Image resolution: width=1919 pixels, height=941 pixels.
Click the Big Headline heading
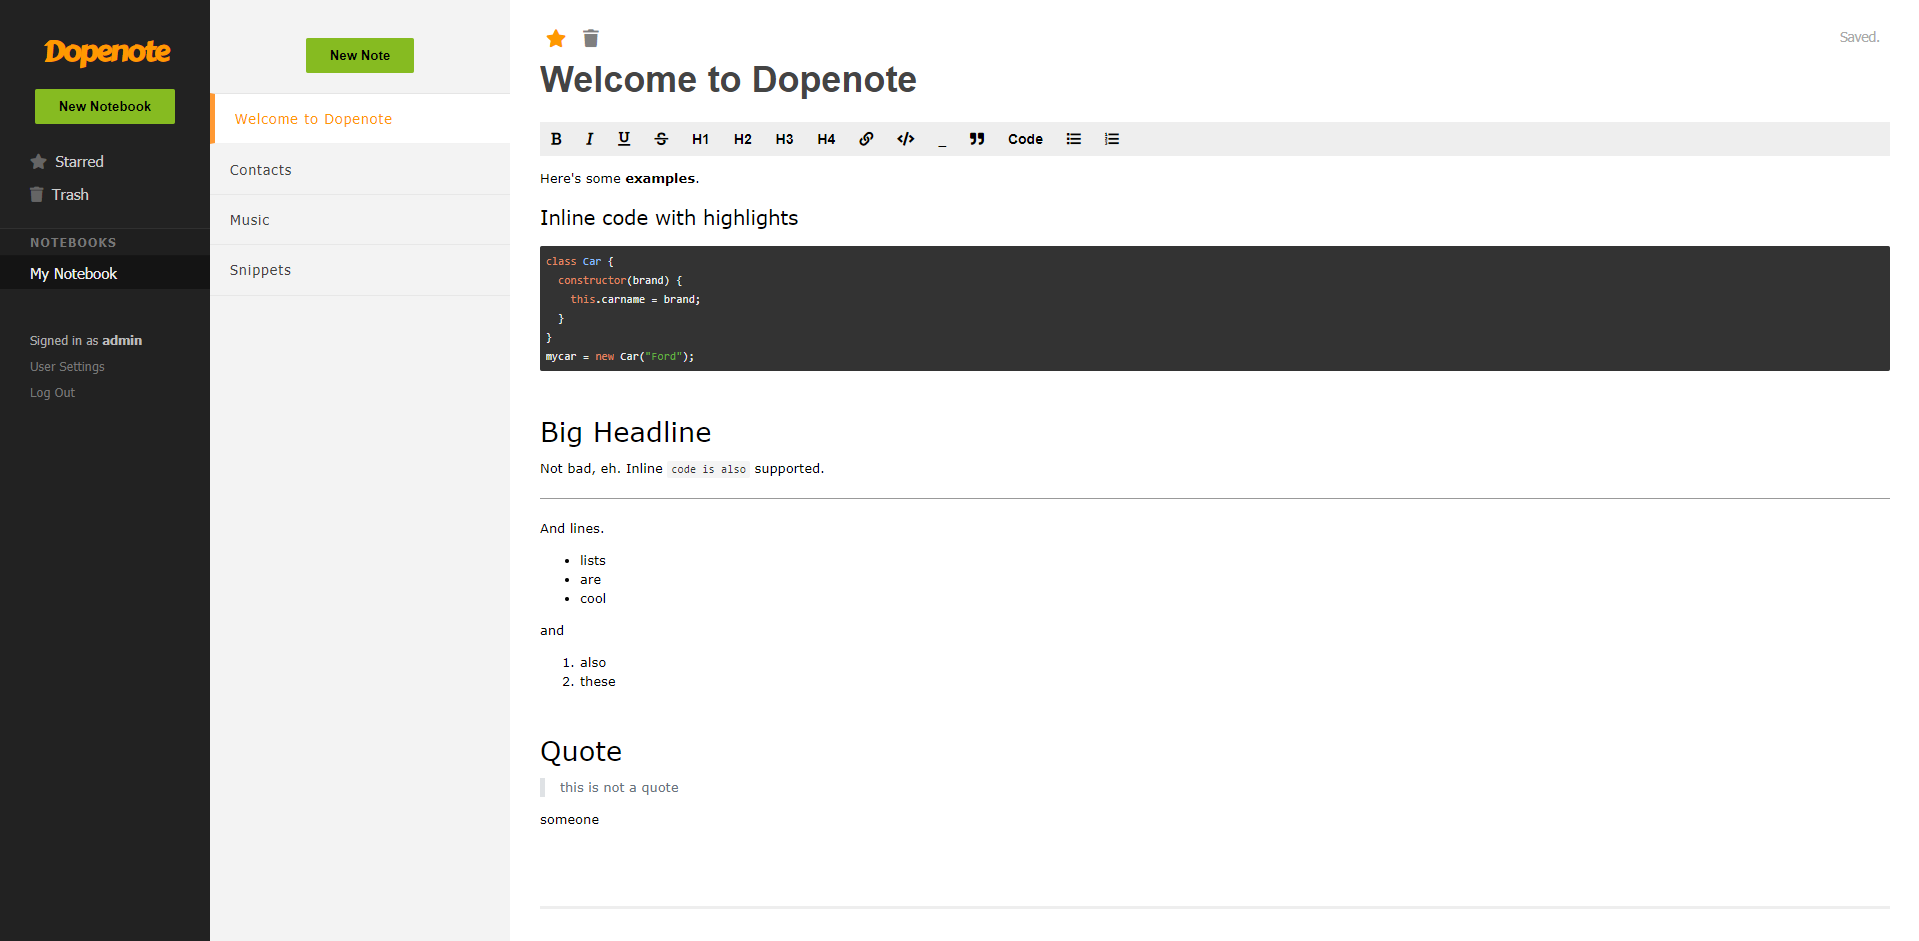(626, 432)
